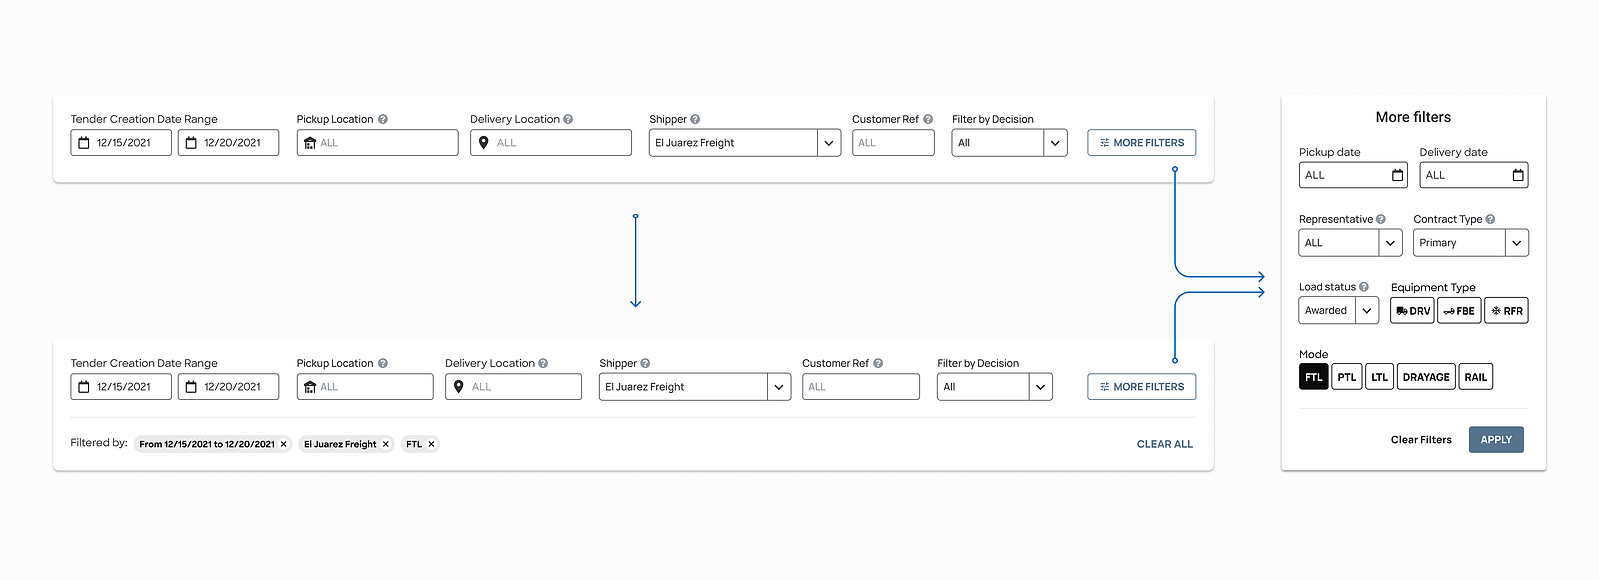Remove the FTL filter chip
1599x580 pixels.
432,444
